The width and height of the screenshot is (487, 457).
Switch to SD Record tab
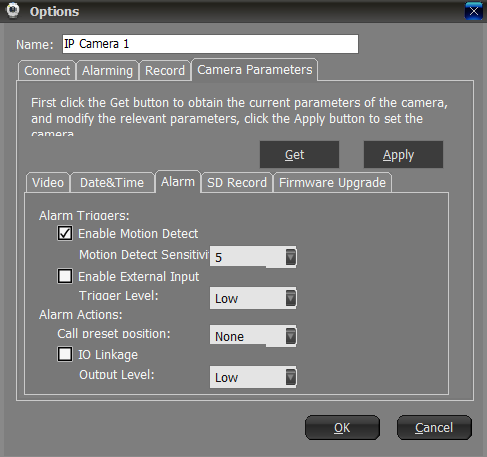click(237, 182)
